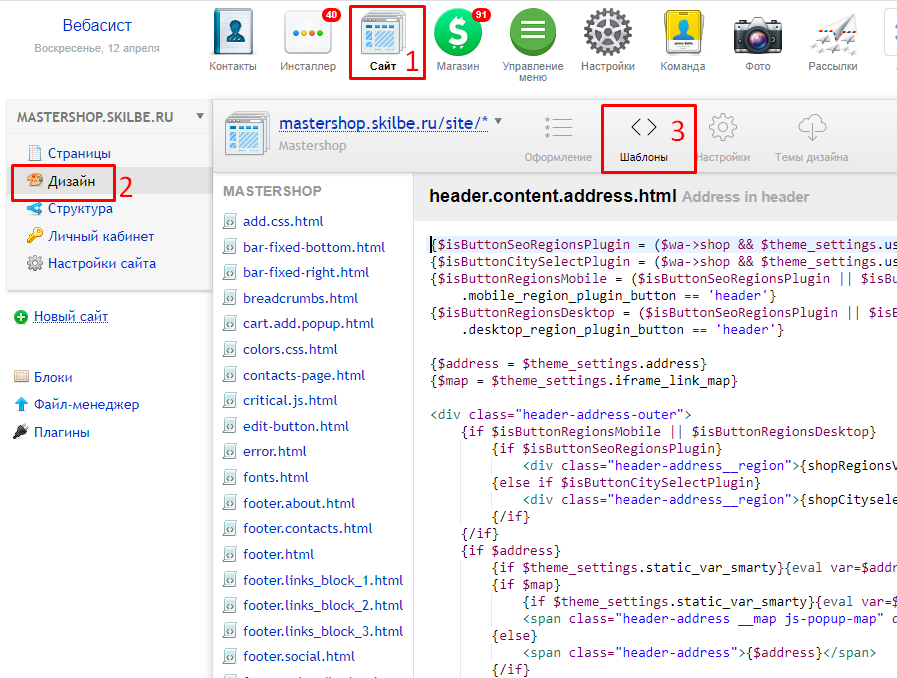Click the Новый сайт link
The height and width of the screenshot is (678, 897).
[x=71, y=317]
